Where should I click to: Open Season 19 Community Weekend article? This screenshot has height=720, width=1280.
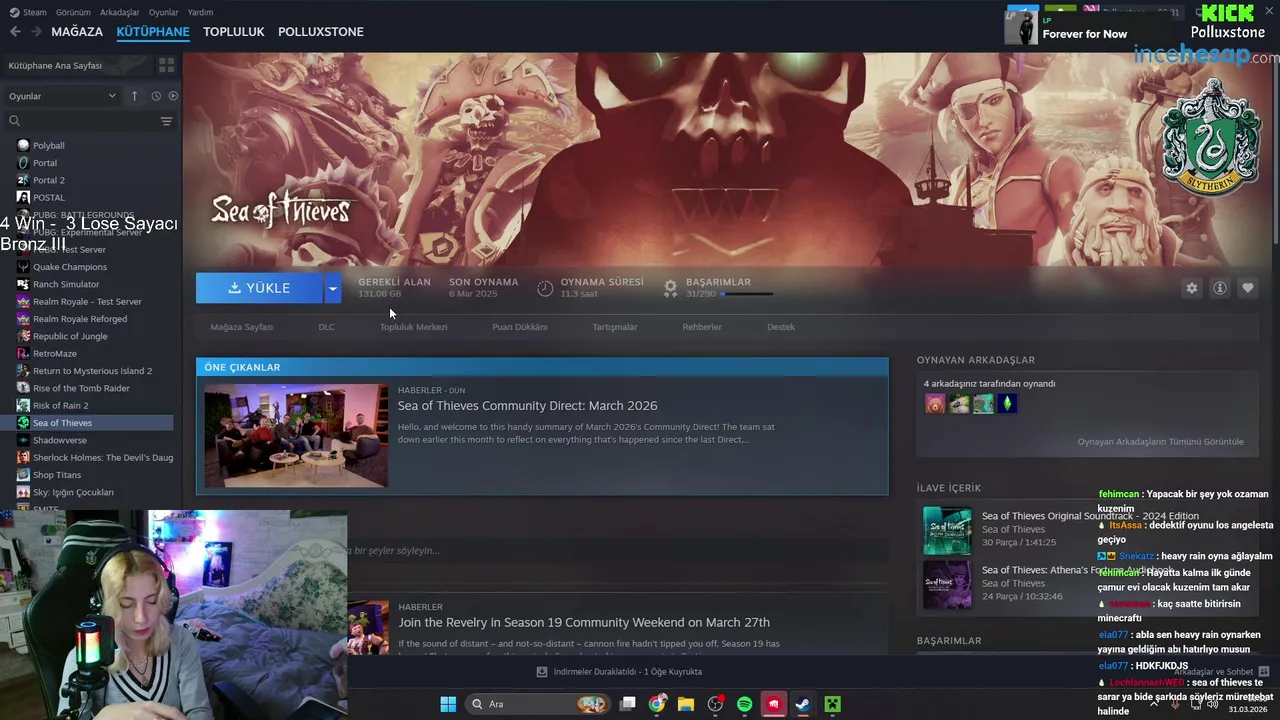pos(584,622)
